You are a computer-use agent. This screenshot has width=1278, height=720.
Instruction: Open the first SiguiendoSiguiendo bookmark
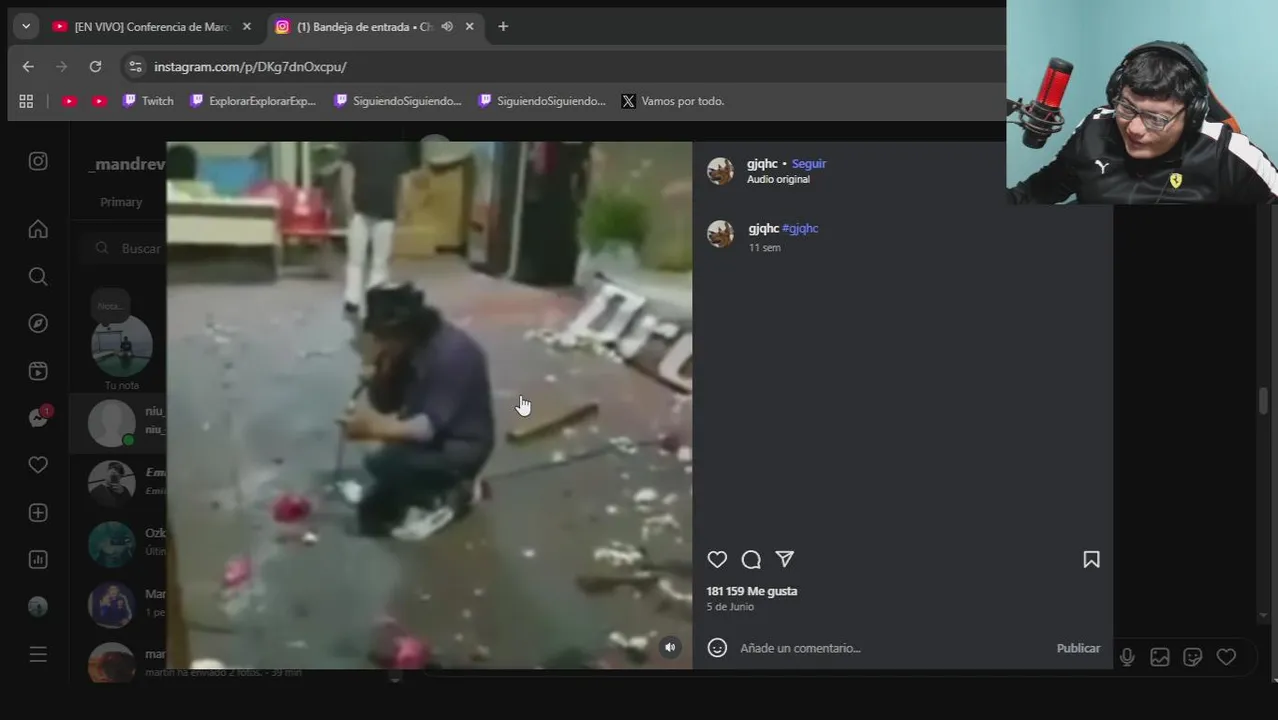(x=398, y=101)
